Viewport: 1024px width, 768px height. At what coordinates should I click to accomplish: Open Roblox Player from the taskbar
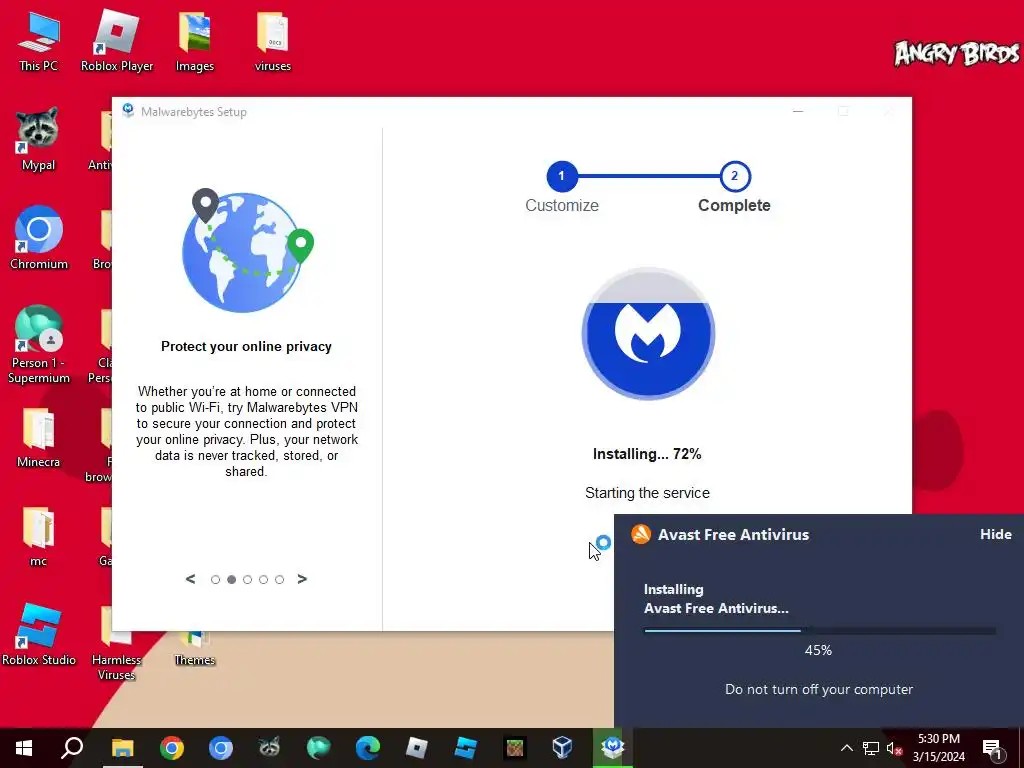pos(417,748)
